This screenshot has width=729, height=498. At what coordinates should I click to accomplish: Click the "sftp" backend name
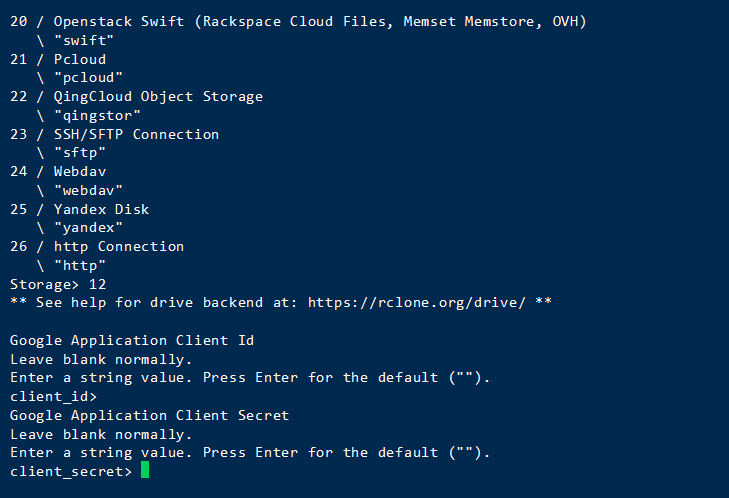pyautogui.click(x=79, y=152)
